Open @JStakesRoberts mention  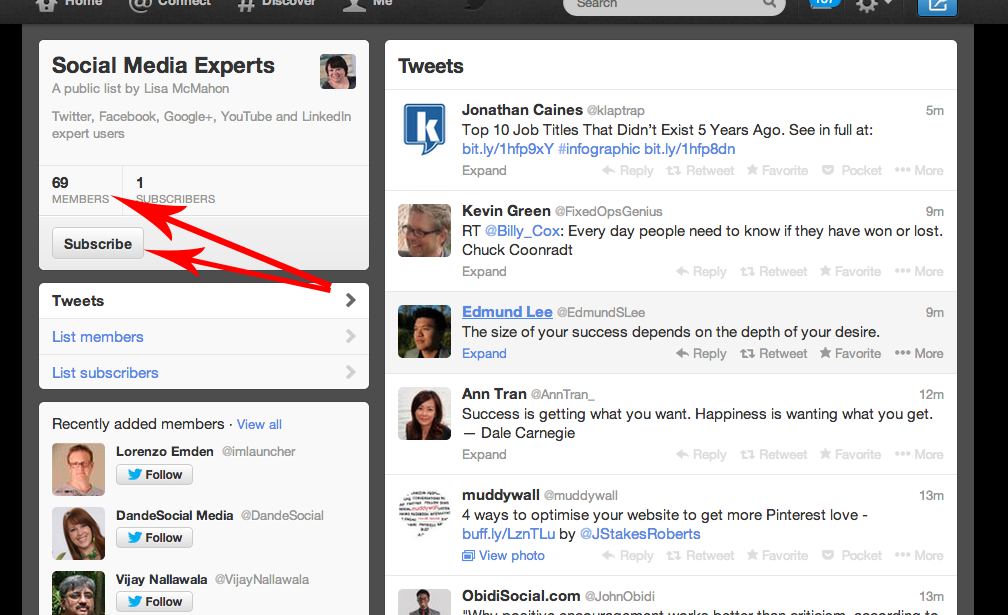[640, 534]
